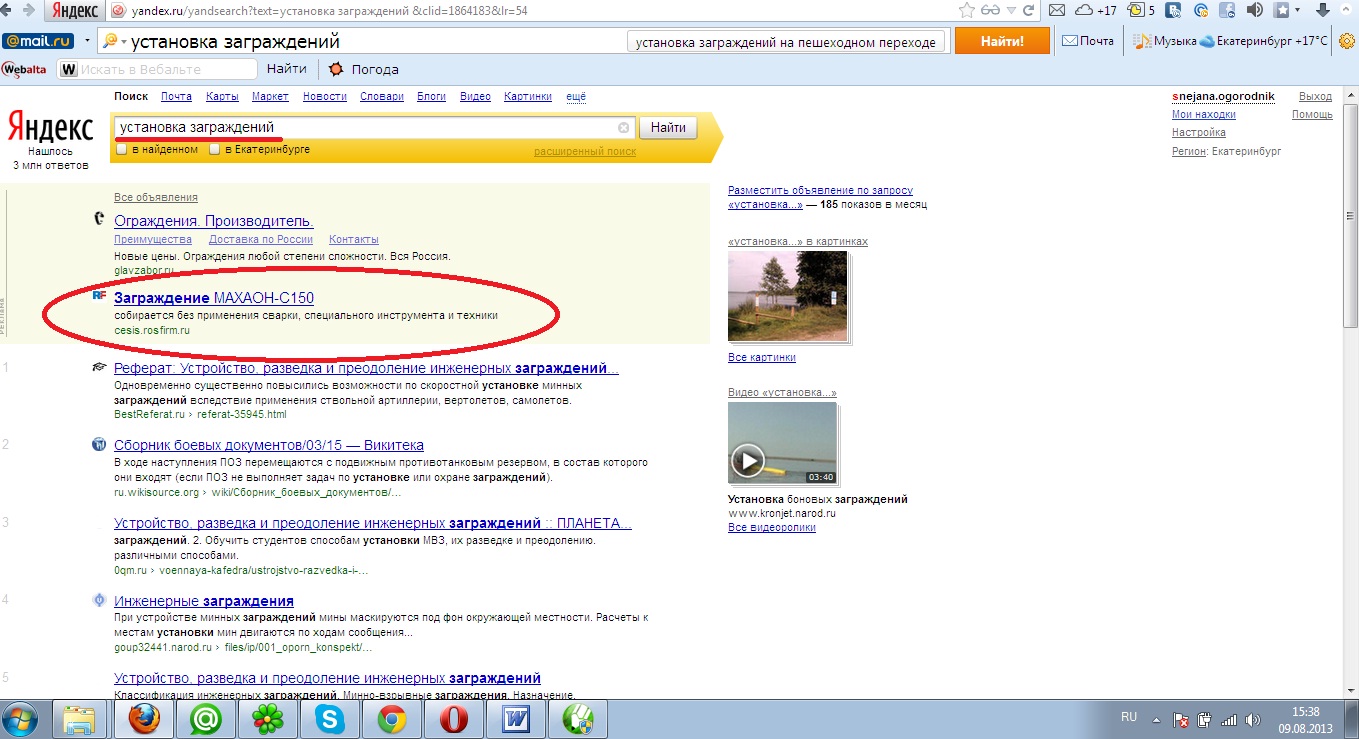Open the 'ещё' services menu
The width and height of the screenshot is (1359, 739).
coord(576,97)
